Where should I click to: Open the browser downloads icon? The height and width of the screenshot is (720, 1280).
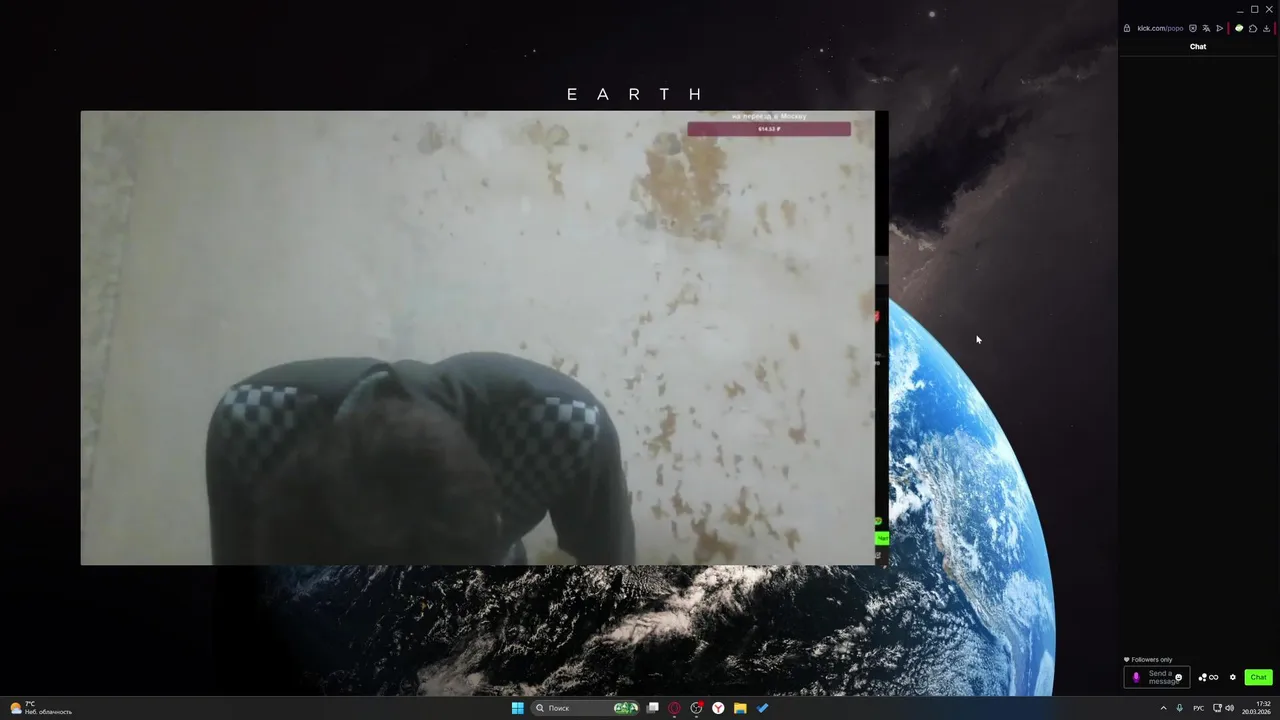coord(1267,28)
